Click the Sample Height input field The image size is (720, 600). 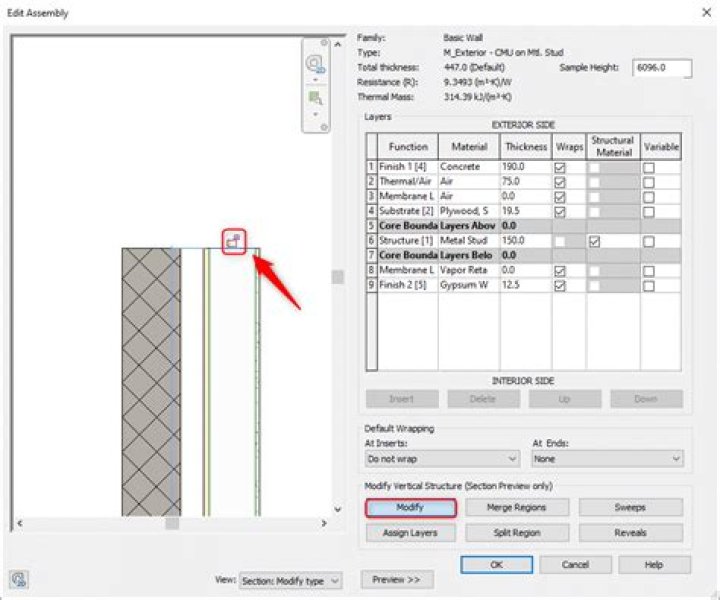662,68
